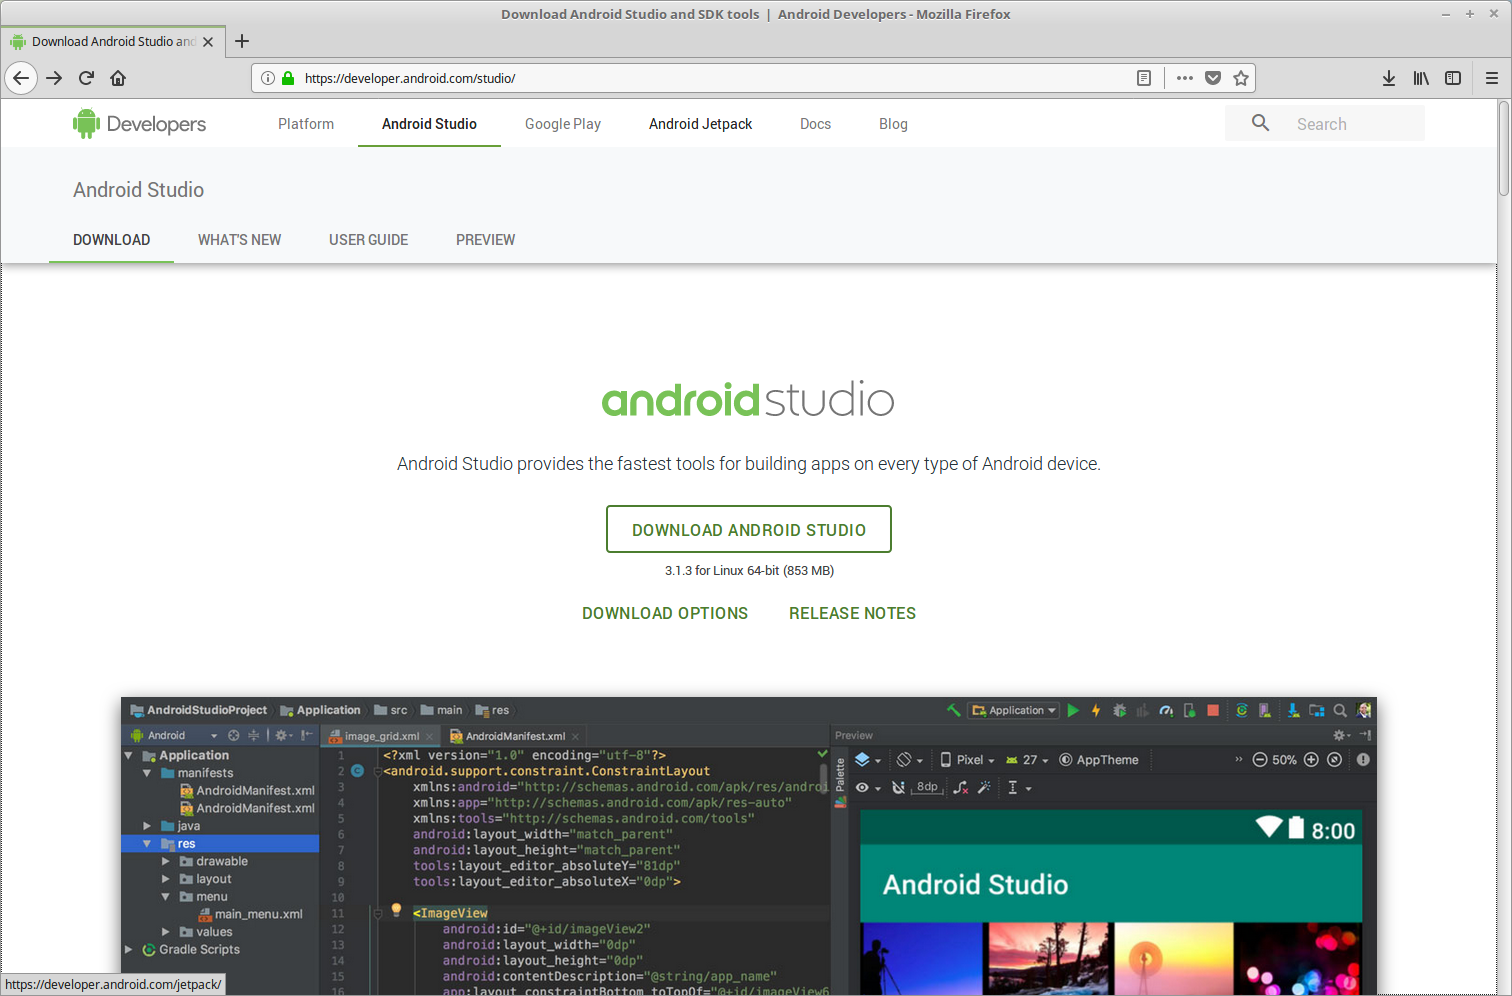Viewport: 1512px width, 996px height.
Task: Run the app with the green play icon
Action: [1072, 710]
